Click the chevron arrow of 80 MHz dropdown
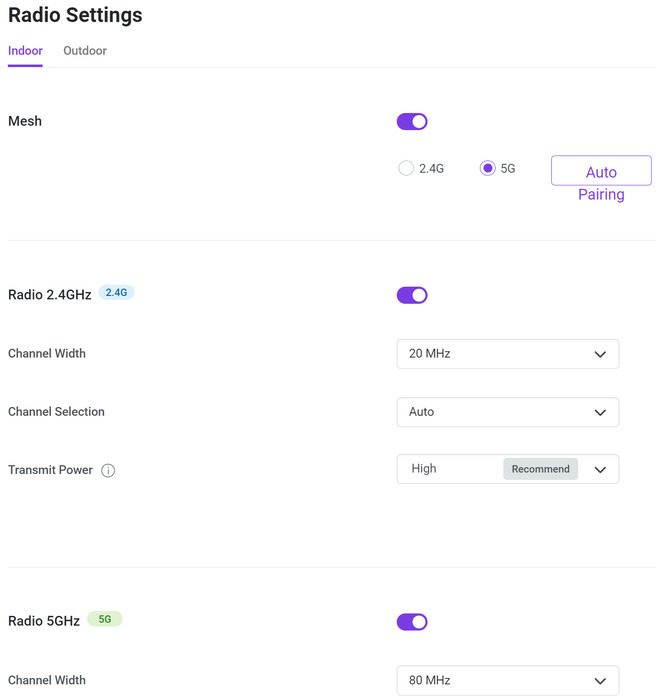Screen dimensions: 656x700 pyautogui.click(x=600, y=681)
